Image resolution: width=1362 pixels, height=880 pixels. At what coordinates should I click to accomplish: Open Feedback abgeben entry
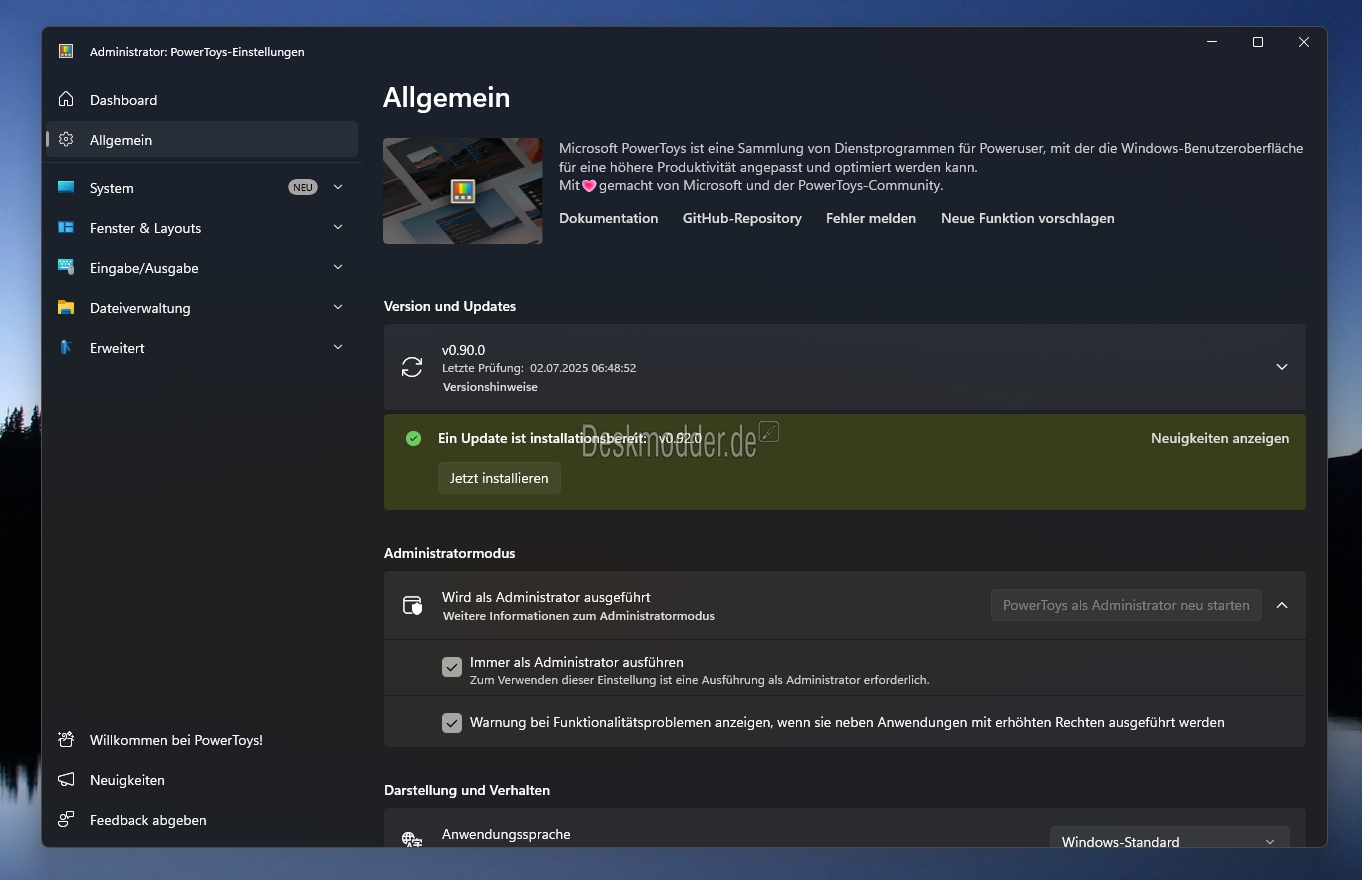click(202, 820)
